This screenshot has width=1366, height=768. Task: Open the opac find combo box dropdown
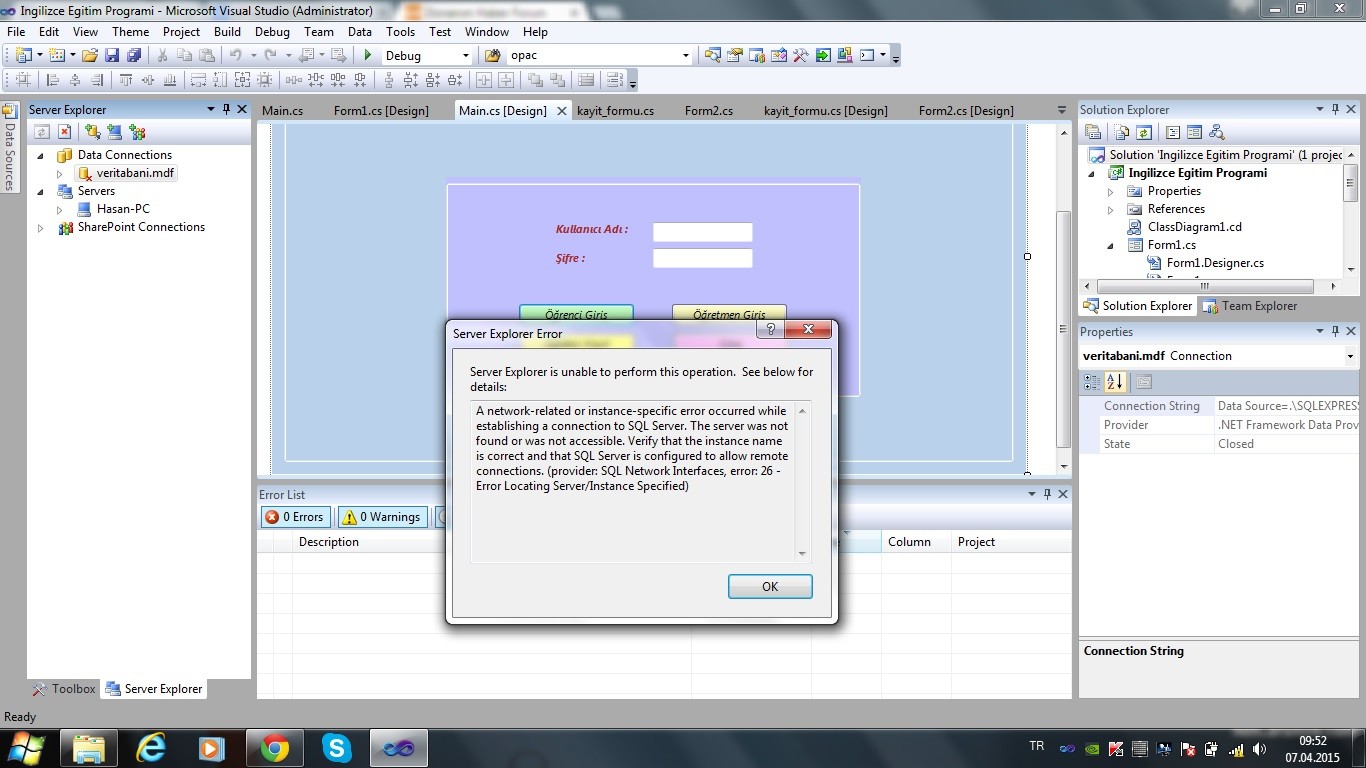point(685,55)
